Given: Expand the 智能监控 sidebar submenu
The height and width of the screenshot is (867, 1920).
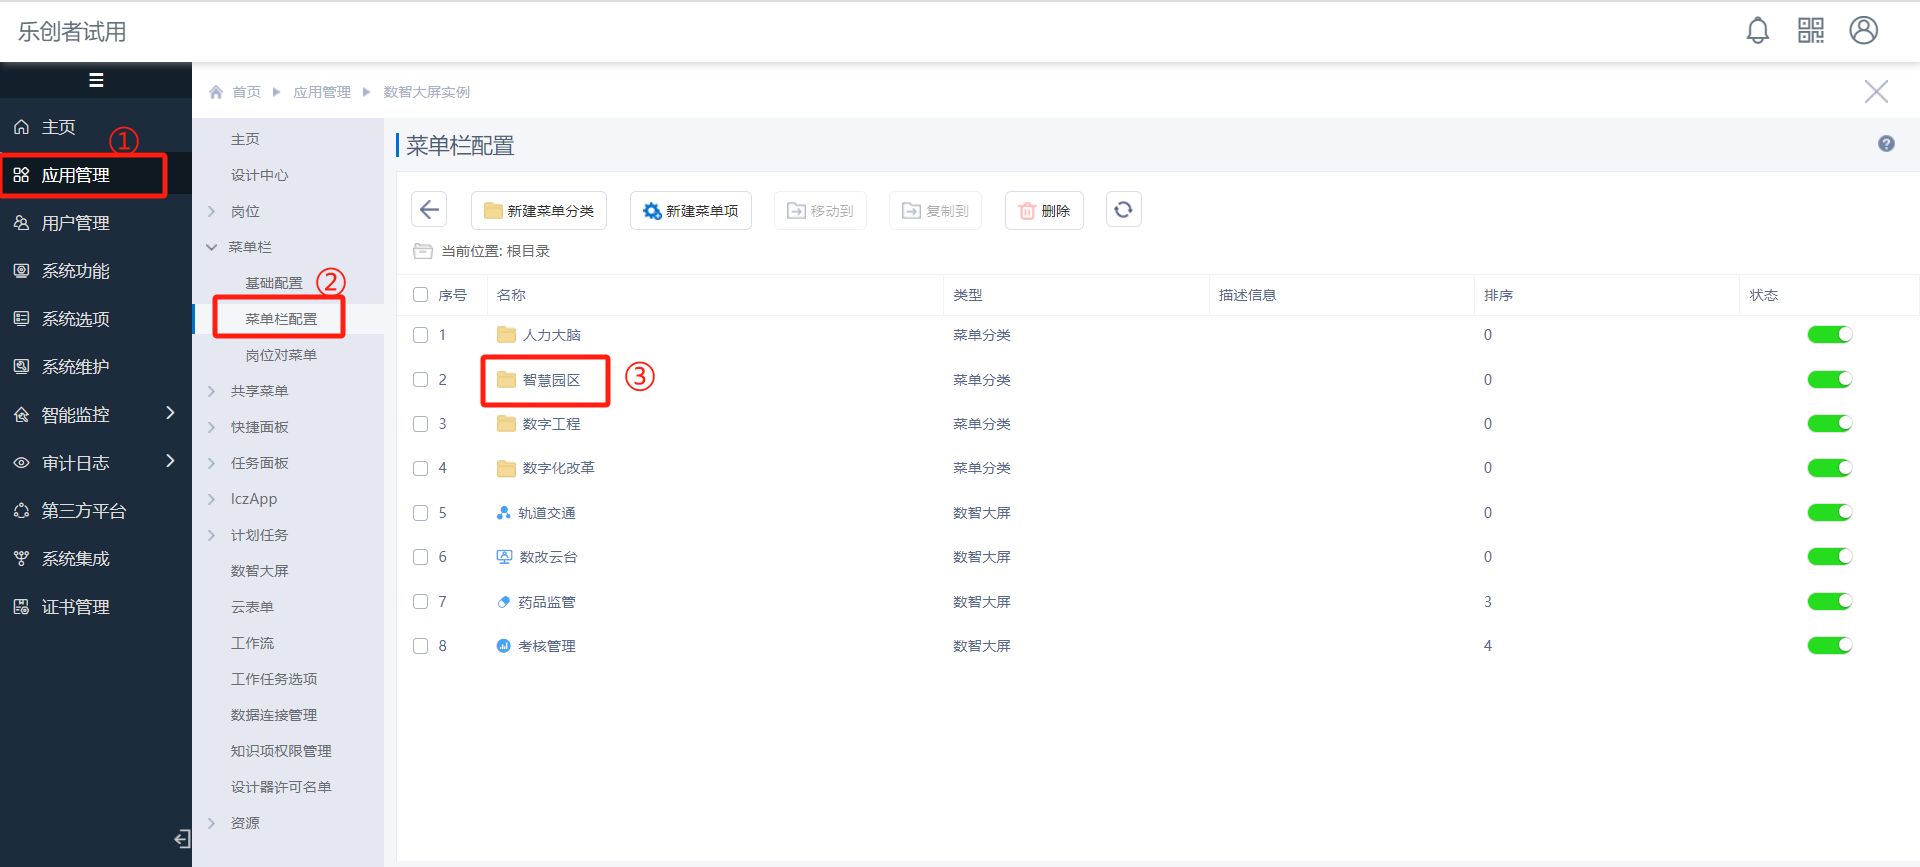Looking at the screenshot, I should 170,414.
